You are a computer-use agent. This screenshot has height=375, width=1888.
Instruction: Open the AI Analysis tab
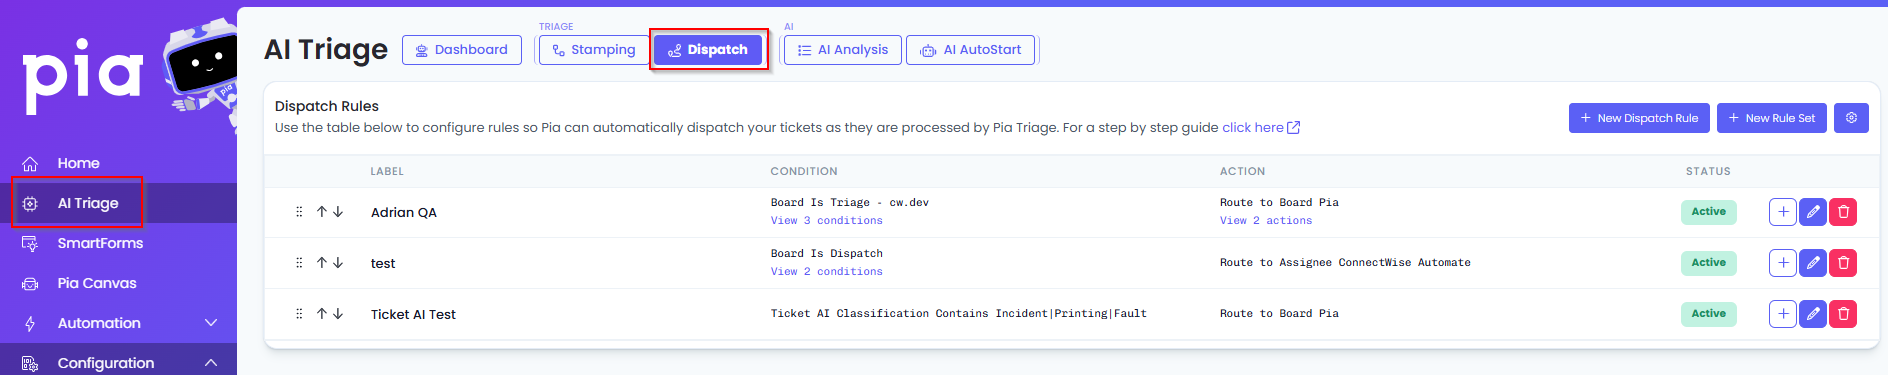coord(843,50)
